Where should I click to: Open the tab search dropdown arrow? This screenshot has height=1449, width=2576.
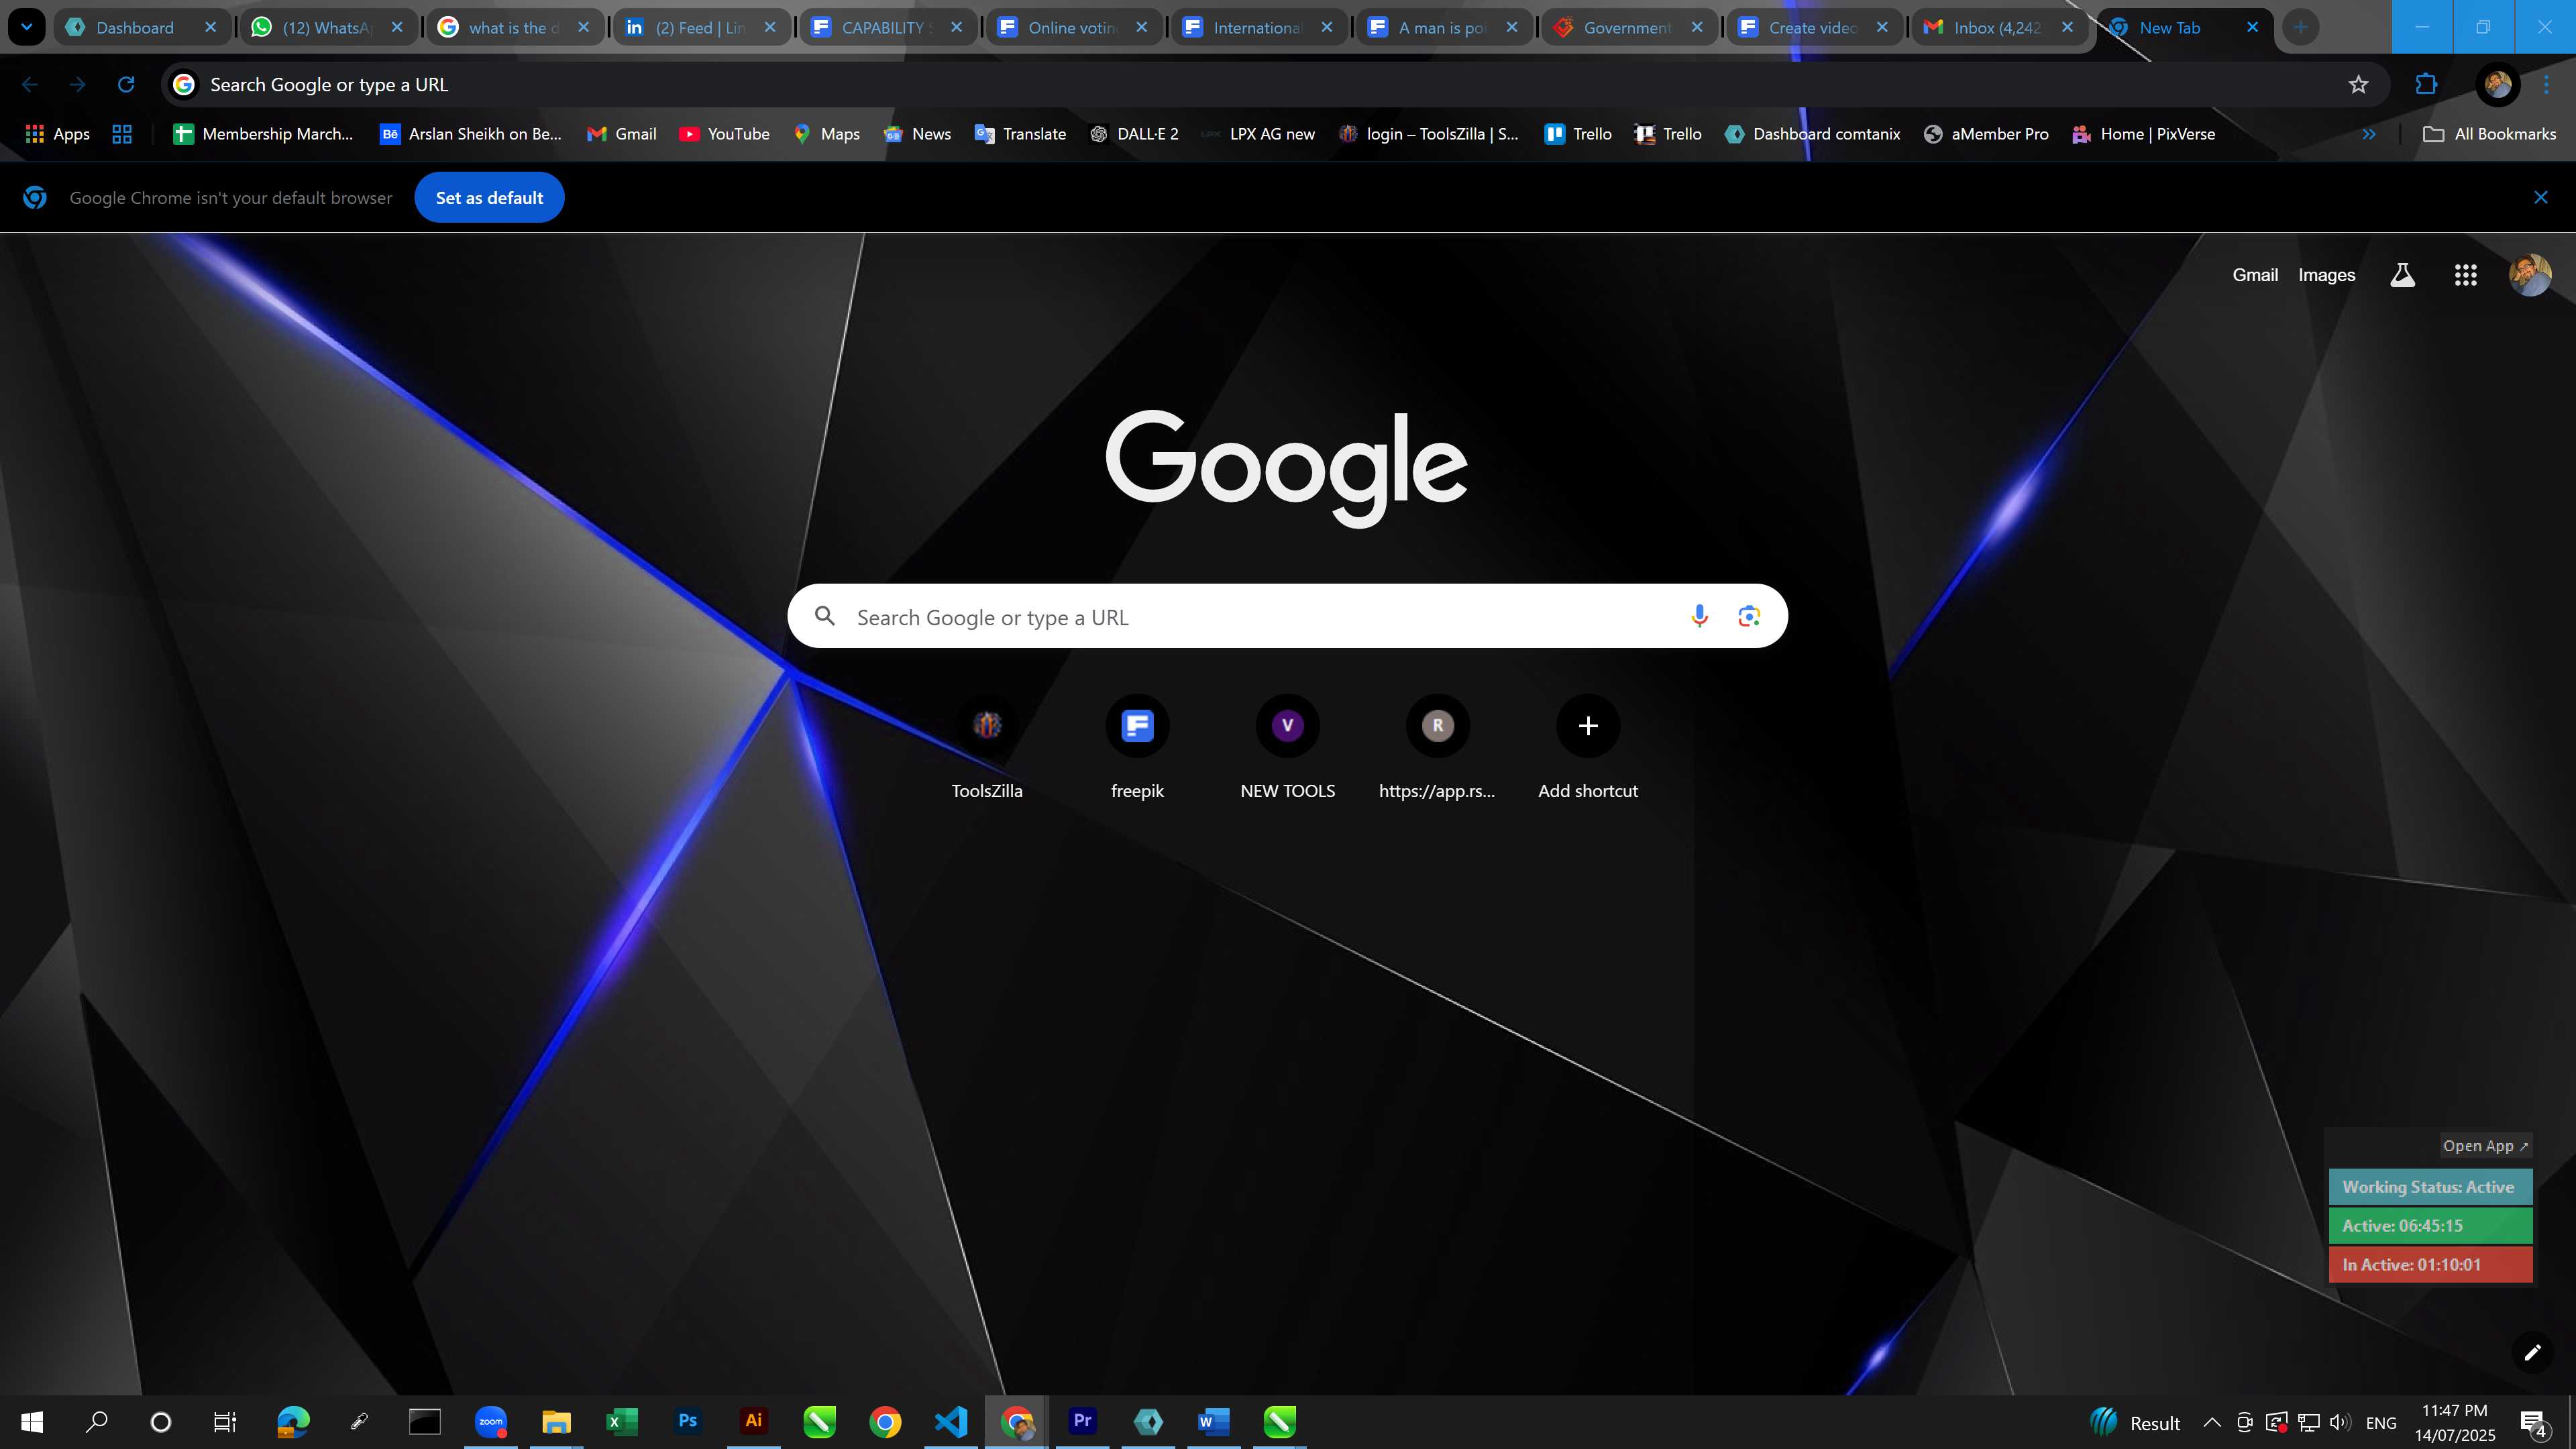coord(27,27)
